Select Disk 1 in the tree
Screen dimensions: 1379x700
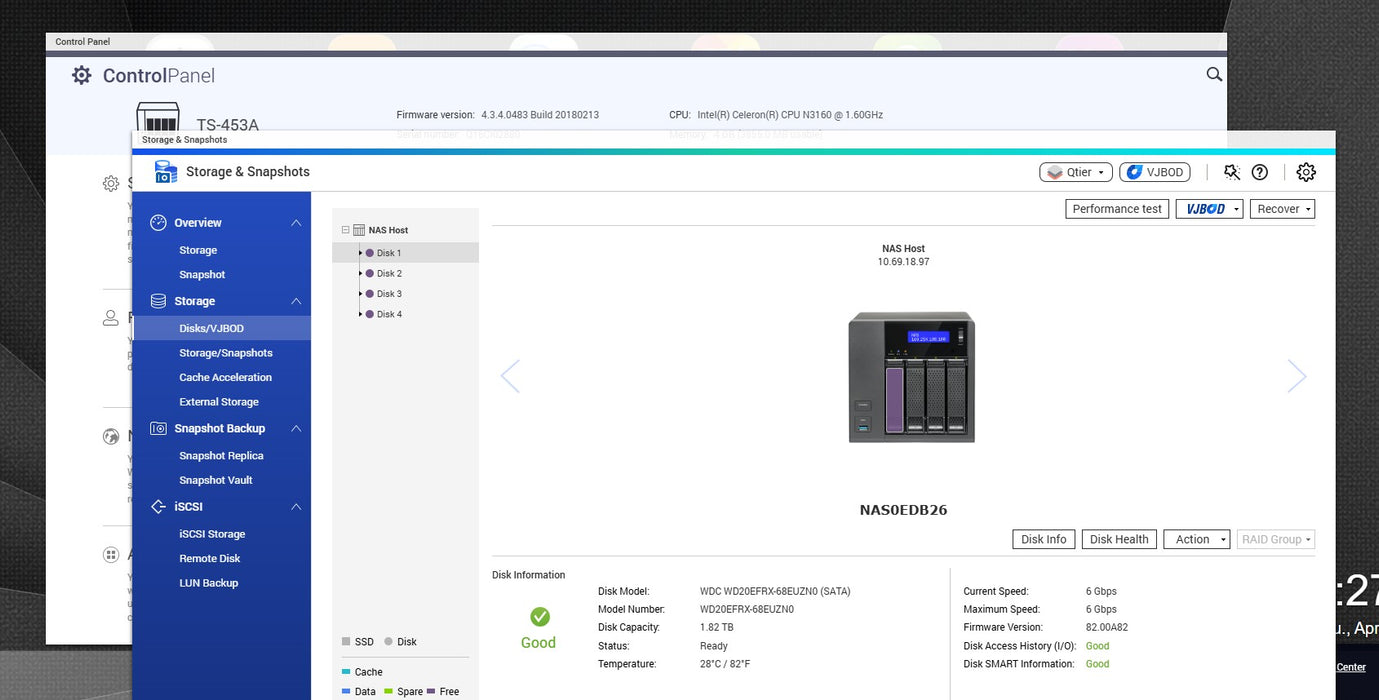pos(405,253)
